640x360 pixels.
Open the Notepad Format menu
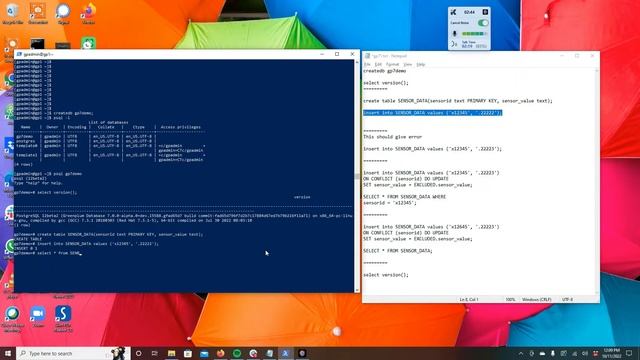click(392, 64)
